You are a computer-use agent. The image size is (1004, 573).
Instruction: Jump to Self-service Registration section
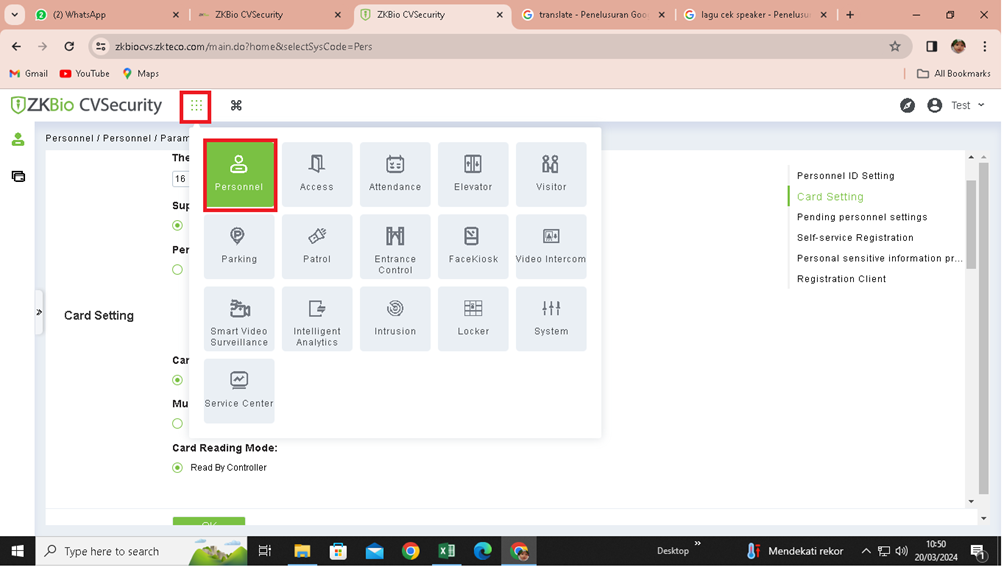pos(855,238)
